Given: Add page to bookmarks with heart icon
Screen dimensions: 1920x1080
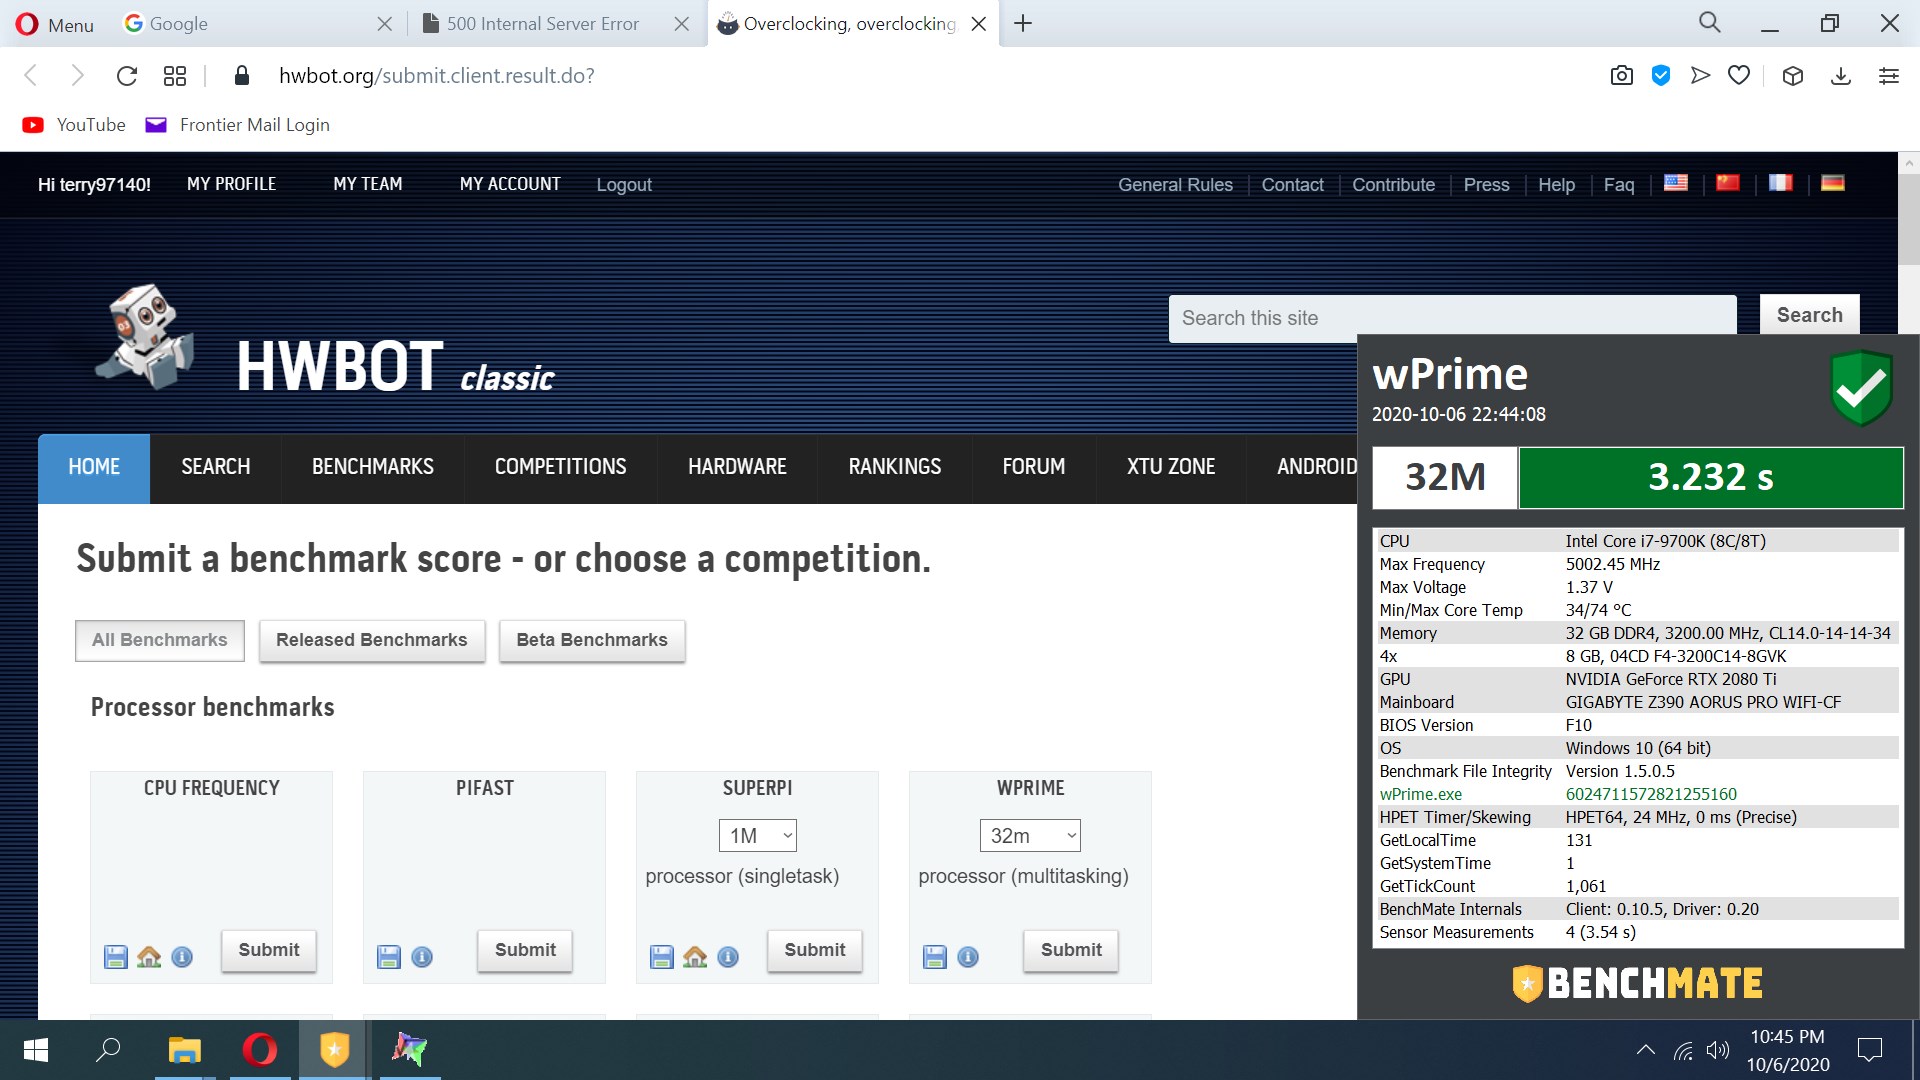Looking at the screenshot, I should pyautogui.click(x=1739, y=76).
